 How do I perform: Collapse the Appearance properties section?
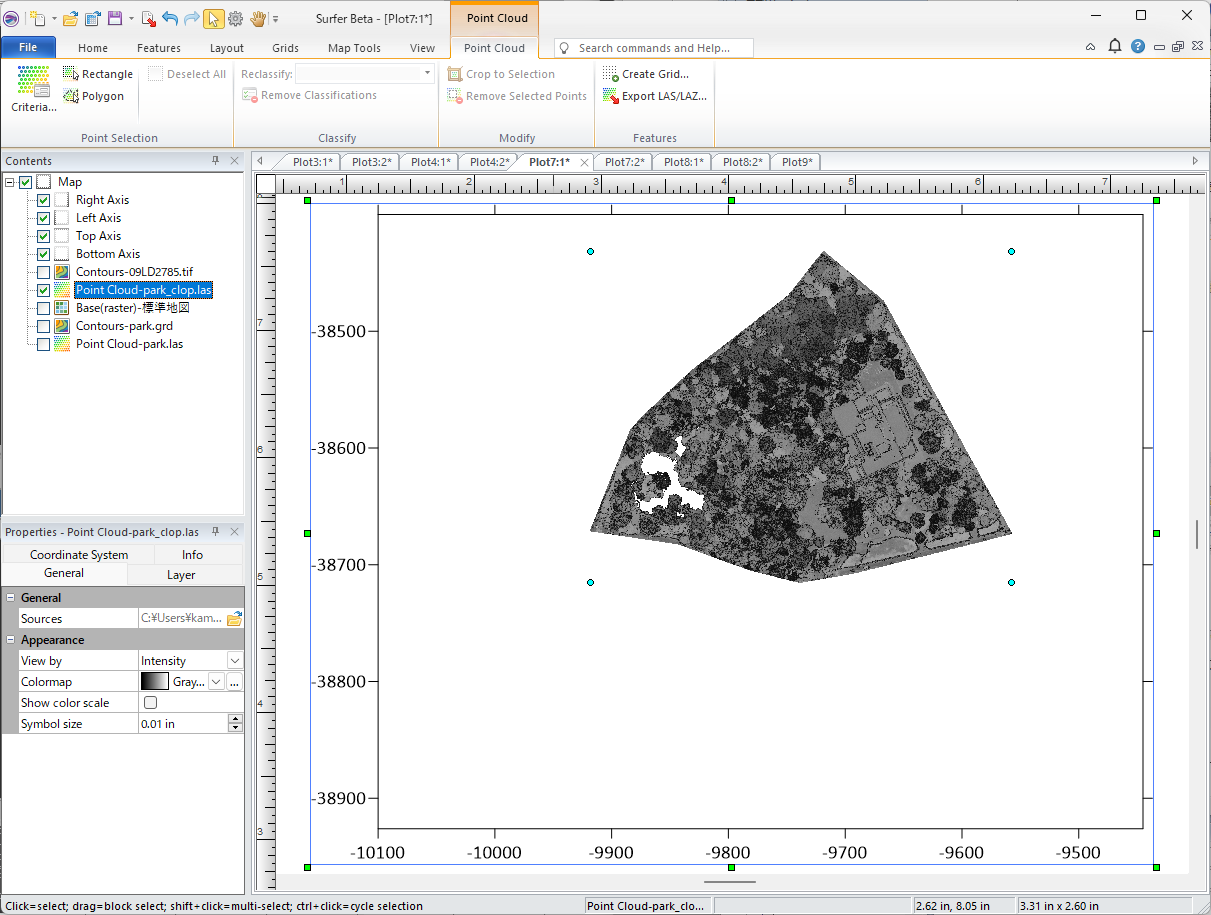point(11,640)
